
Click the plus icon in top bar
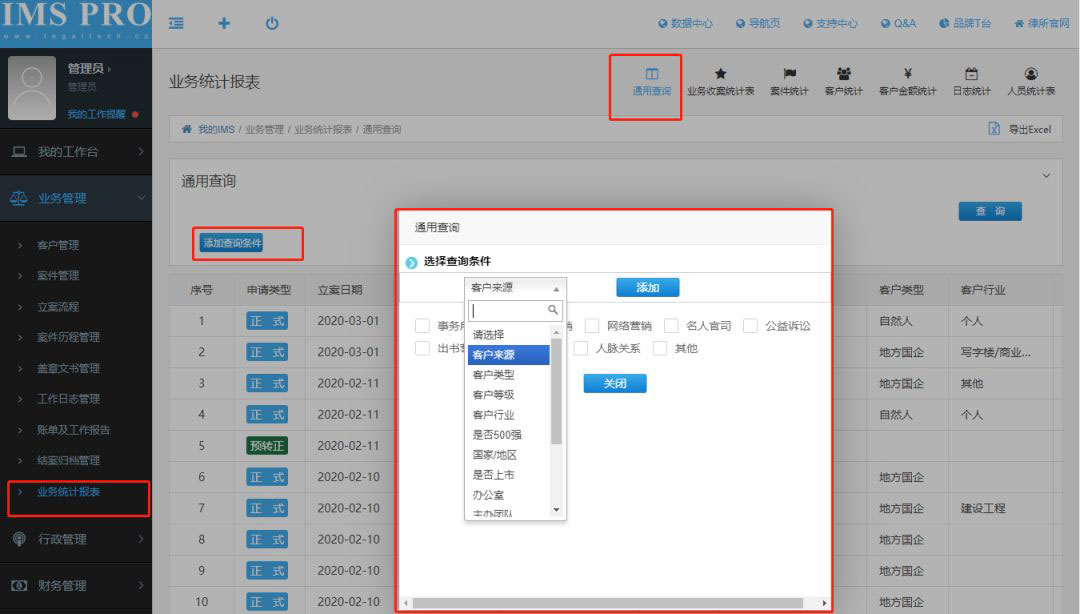tap(224, 24)
